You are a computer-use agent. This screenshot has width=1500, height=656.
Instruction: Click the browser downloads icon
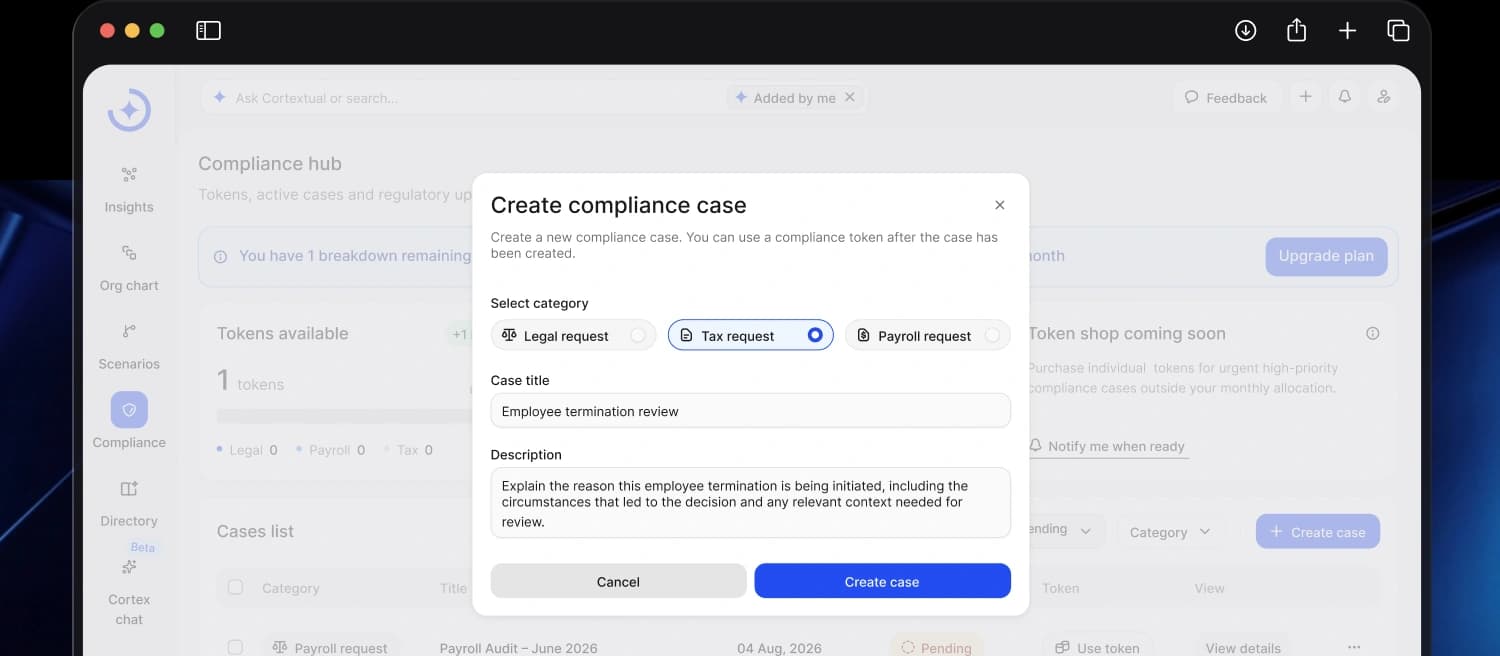point(1245,31)
